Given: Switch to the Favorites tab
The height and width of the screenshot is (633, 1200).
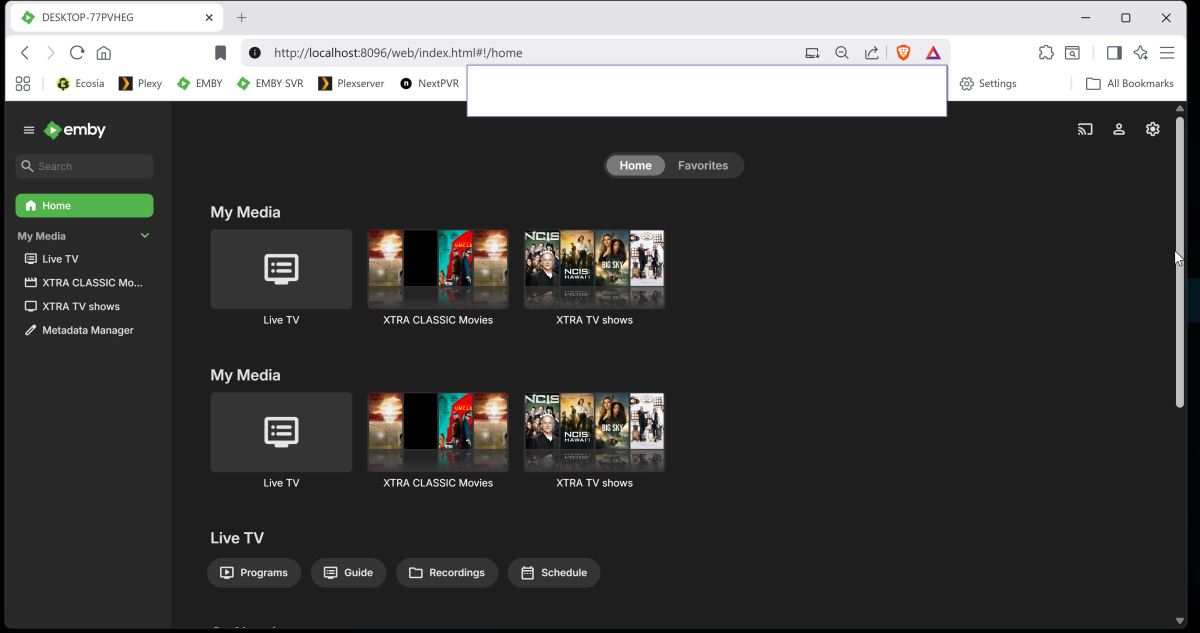Looking at the screenshot, I should point(703,166).
